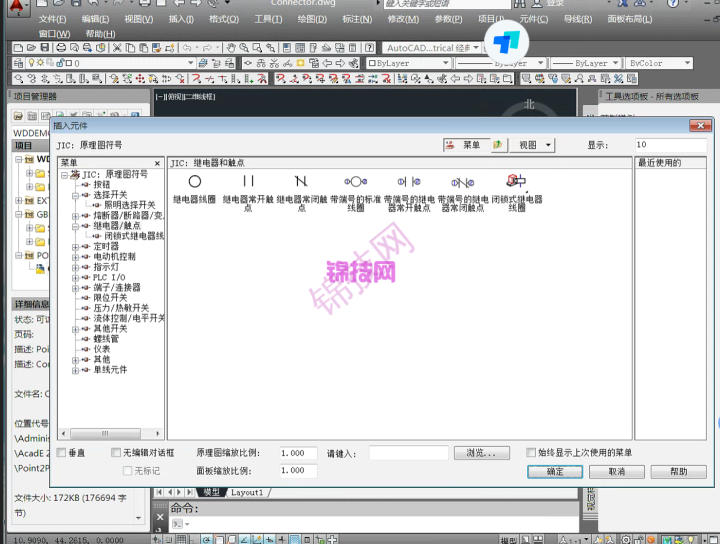Open 帮助 button in dialog
This screenshot has width=720, height=544.
[x=679, y=471]
